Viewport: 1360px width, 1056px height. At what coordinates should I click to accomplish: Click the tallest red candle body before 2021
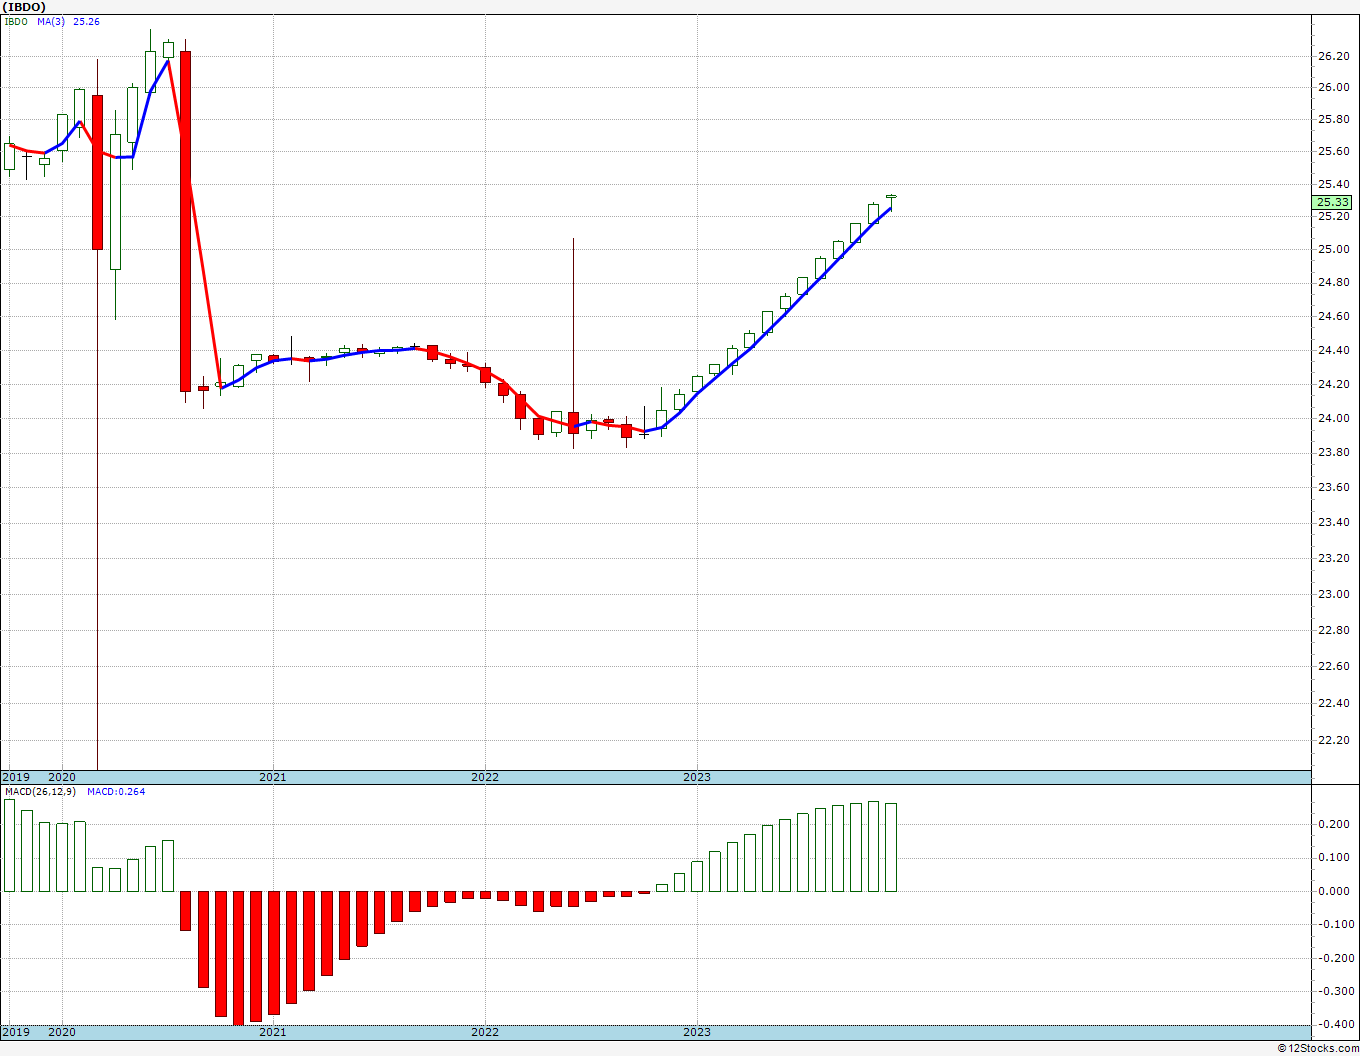[x=185, y=221]
